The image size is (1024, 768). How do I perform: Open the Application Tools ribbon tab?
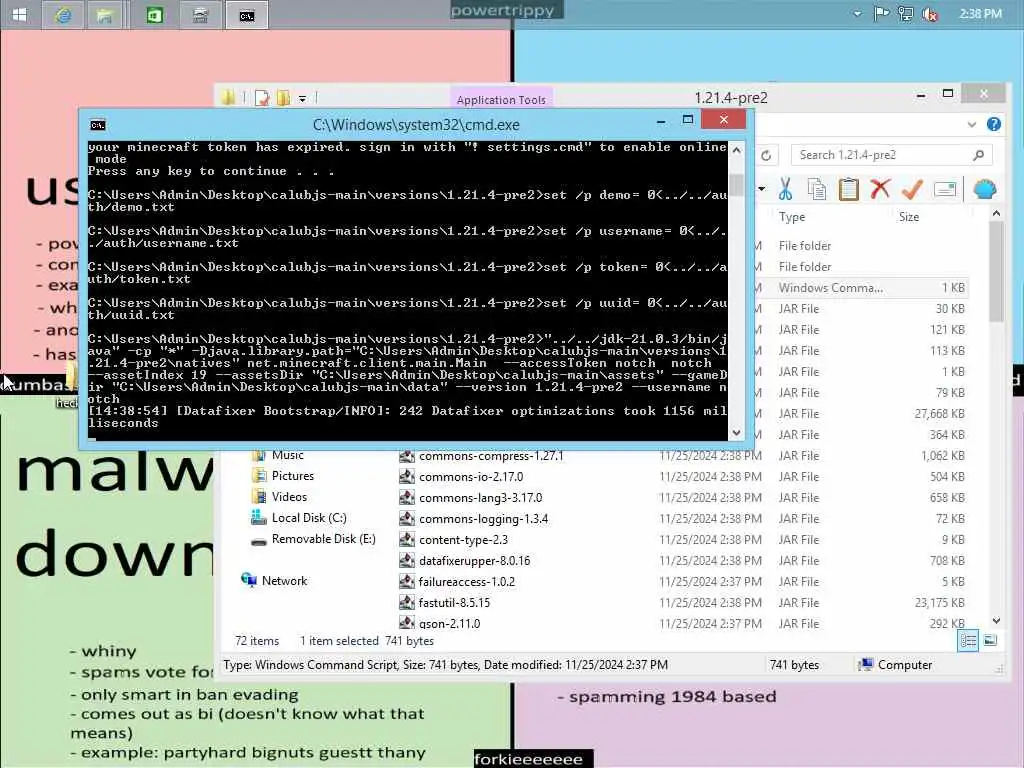coord(501,99)
